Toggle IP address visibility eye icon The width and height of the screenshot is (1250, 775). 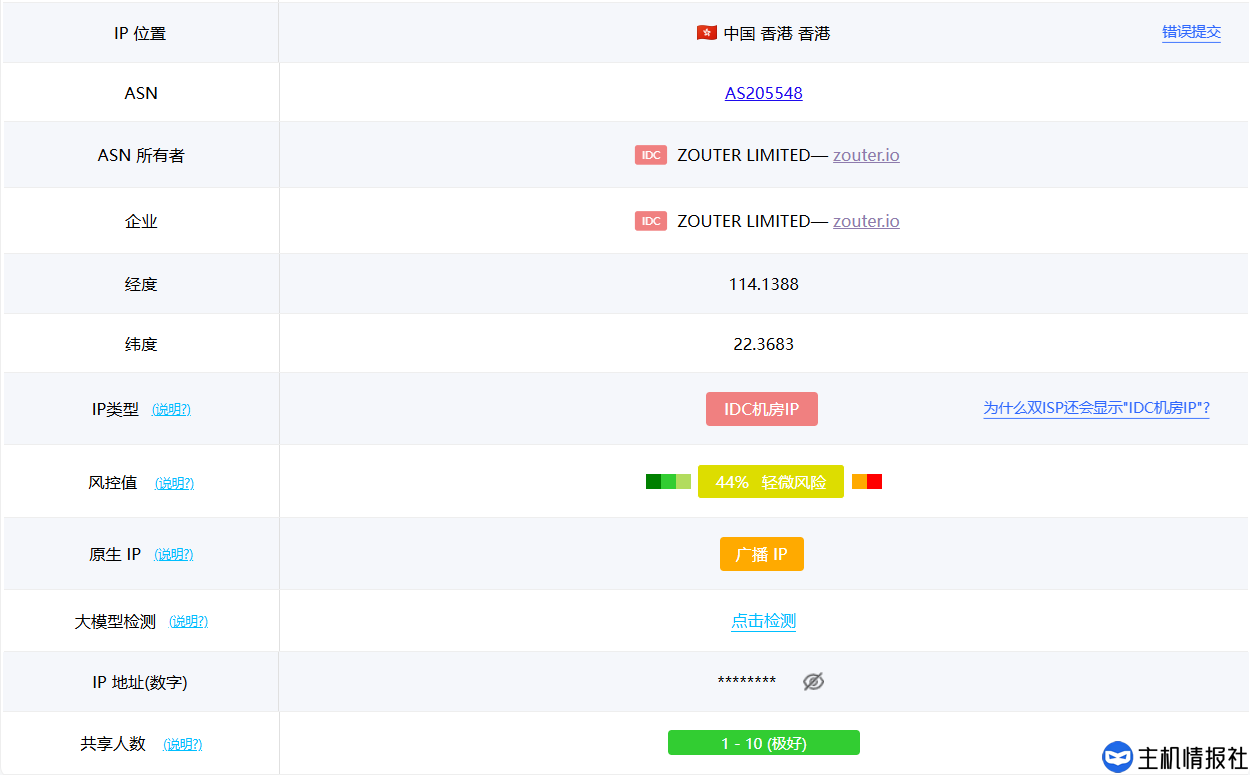(813, 682)
